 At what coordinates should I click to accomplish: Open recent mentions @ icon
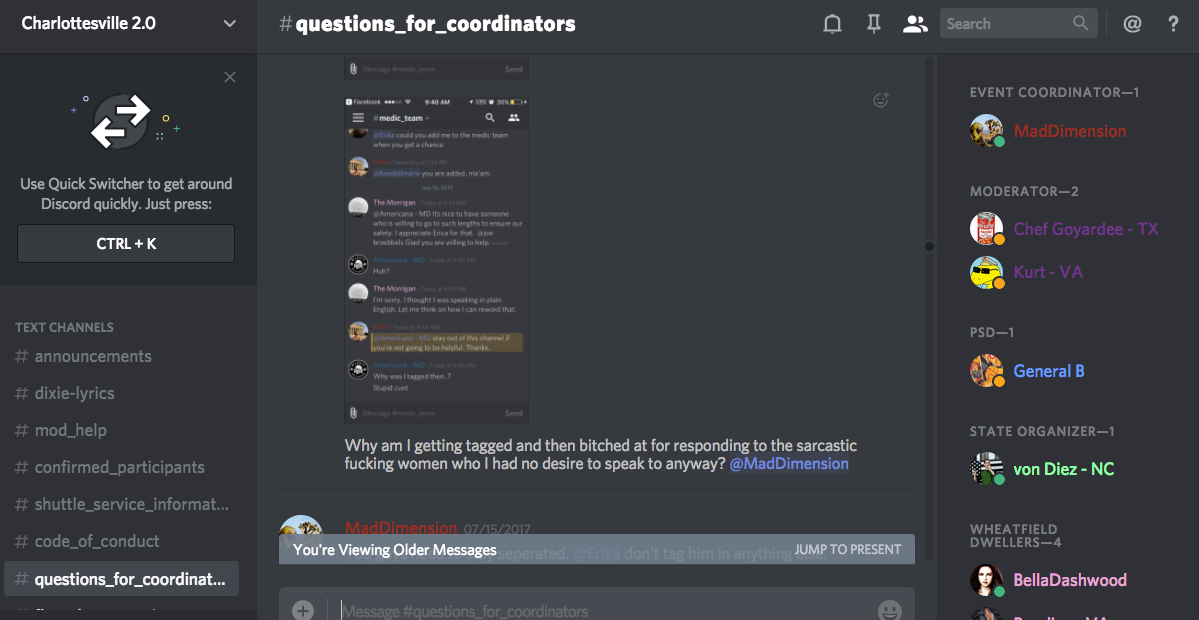1132,24
